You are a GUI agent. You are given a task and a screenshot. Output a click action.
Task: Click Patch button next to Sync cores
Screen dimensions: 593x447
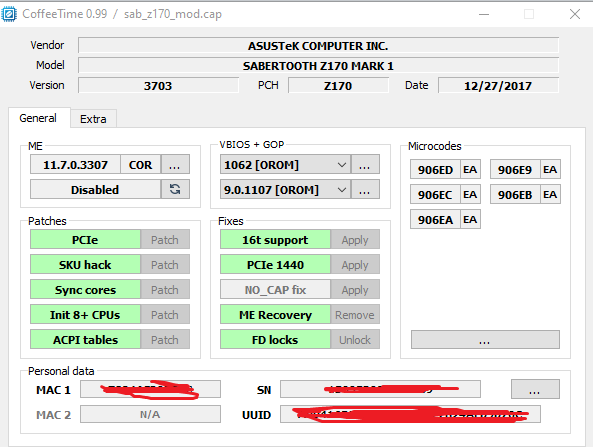165,289
